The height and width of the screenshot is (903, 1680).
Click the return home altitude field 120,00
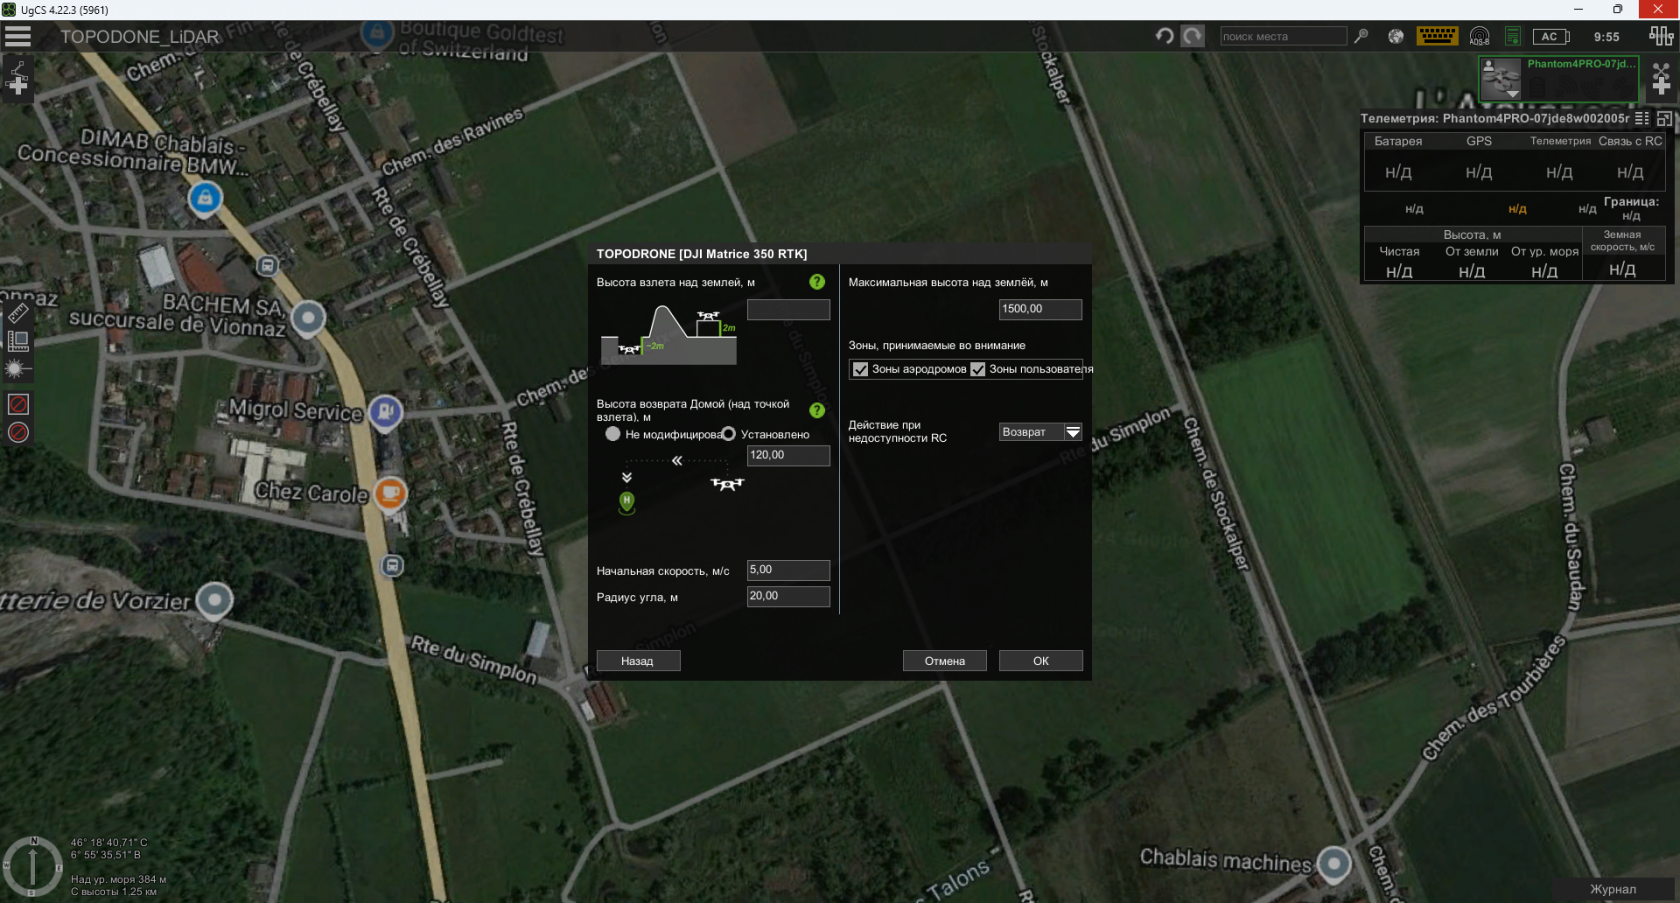(x=789, y=455)
